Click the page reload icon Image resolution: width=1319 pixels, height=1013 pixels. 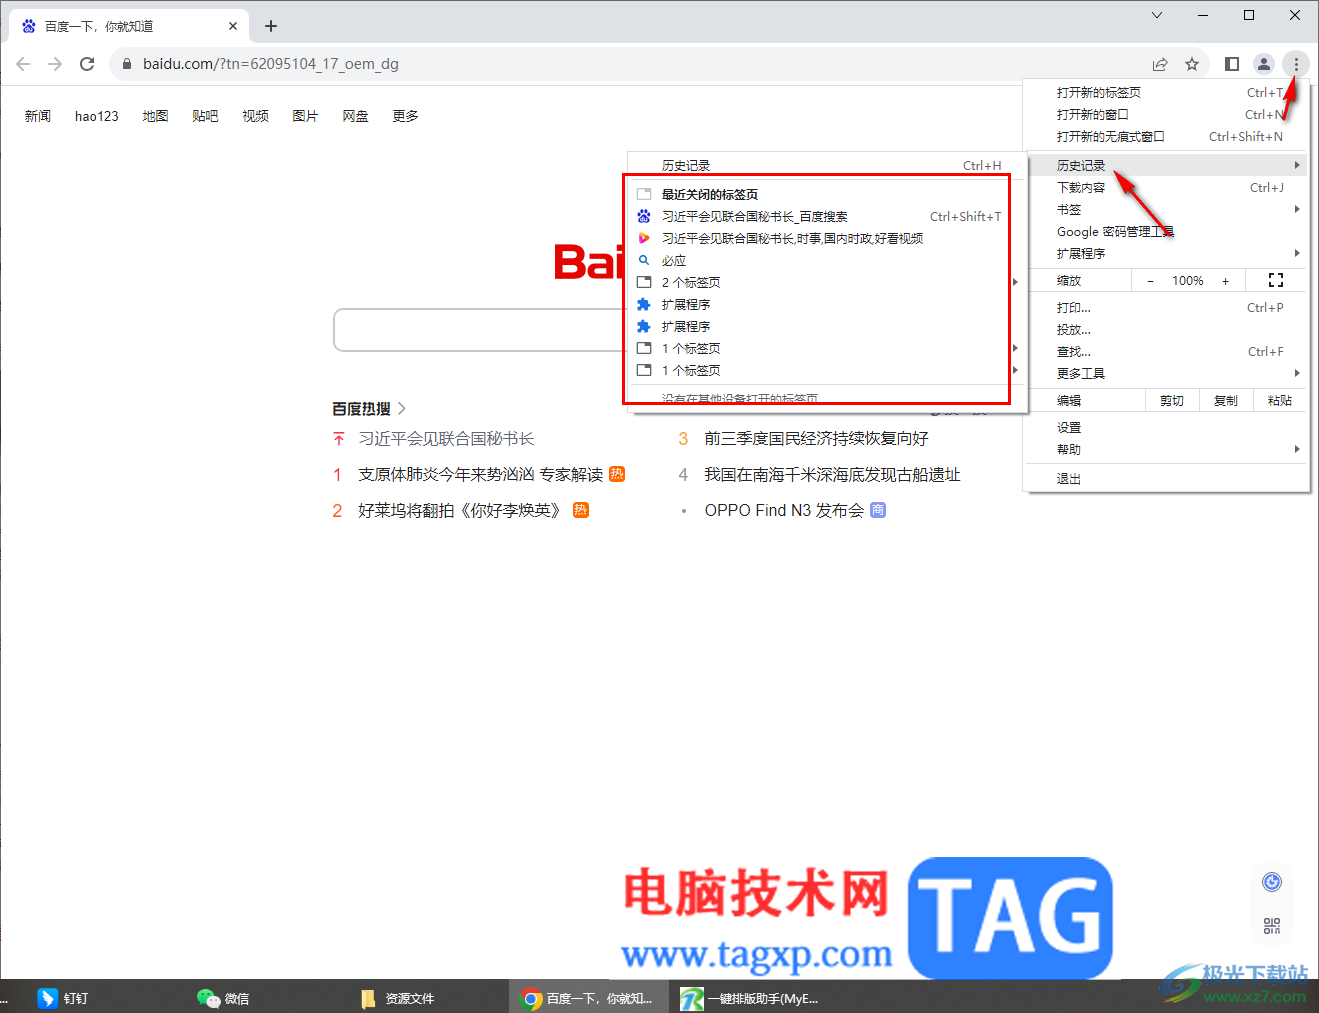tap(87, 63)
